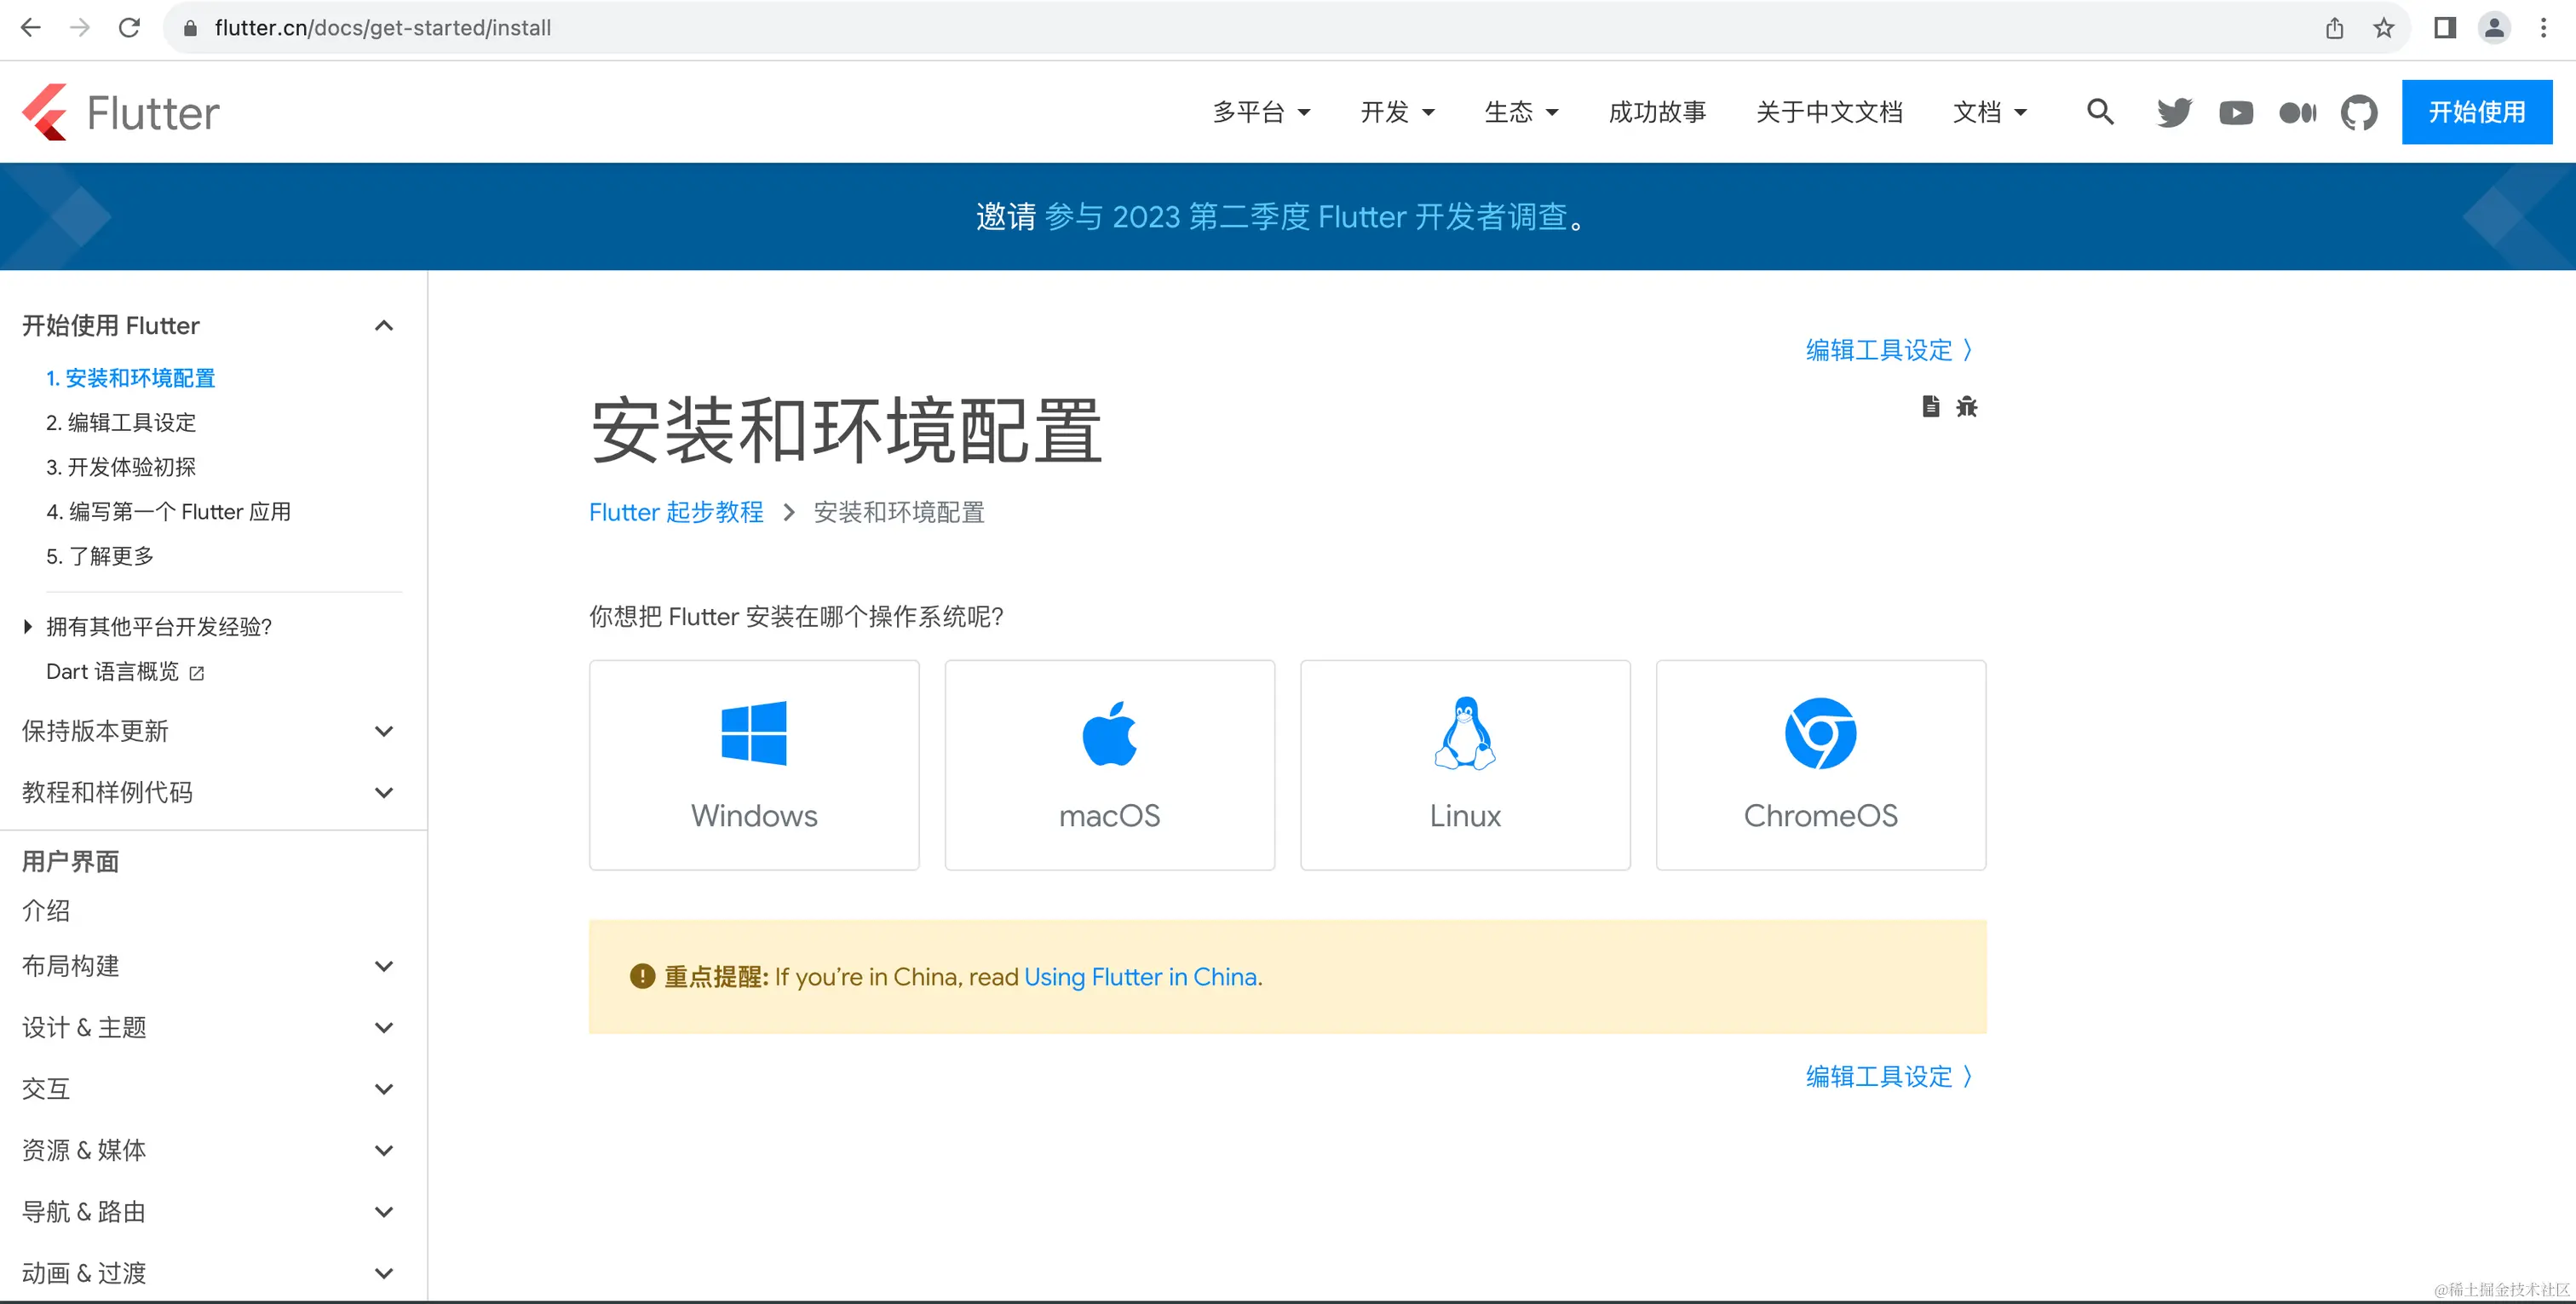Open the 开发 dropdown menu
Viewport: 2576px width, 1304px height.
[1397, 112]
